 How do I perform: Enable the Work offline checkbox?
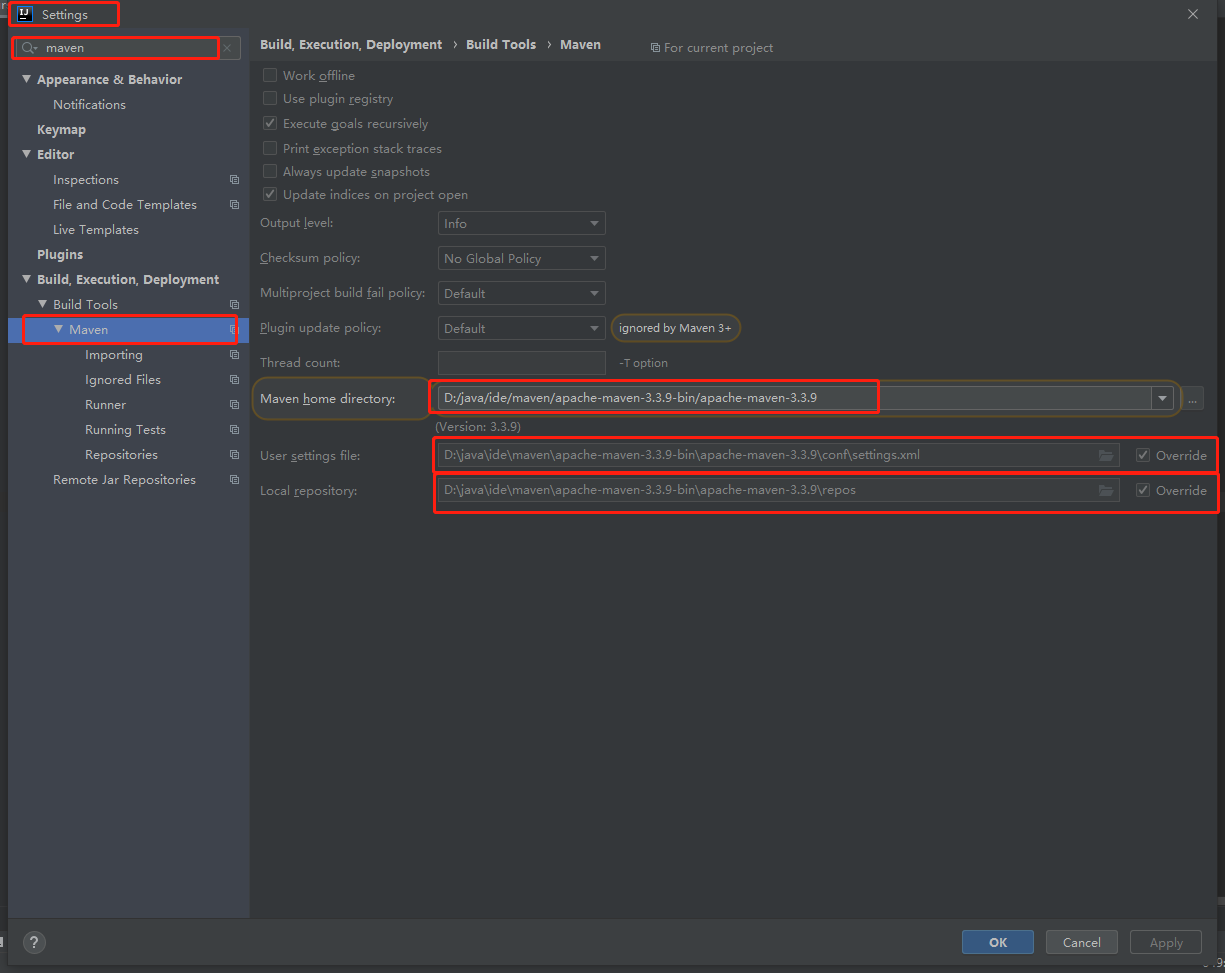click(270, 75)
